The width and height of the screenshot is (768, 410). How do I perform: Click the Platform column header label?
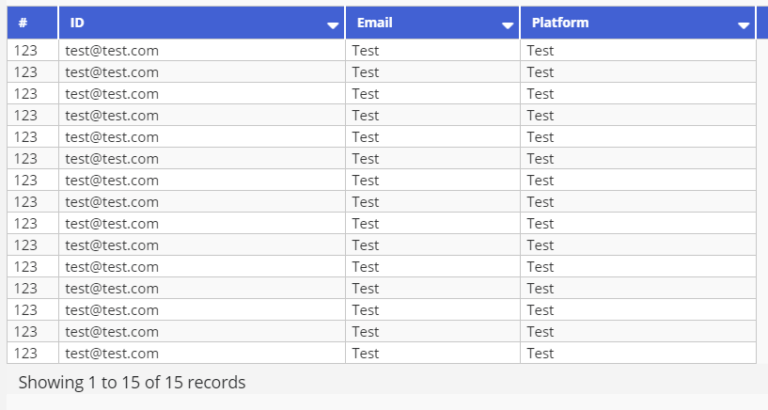[x=560, y=23]
